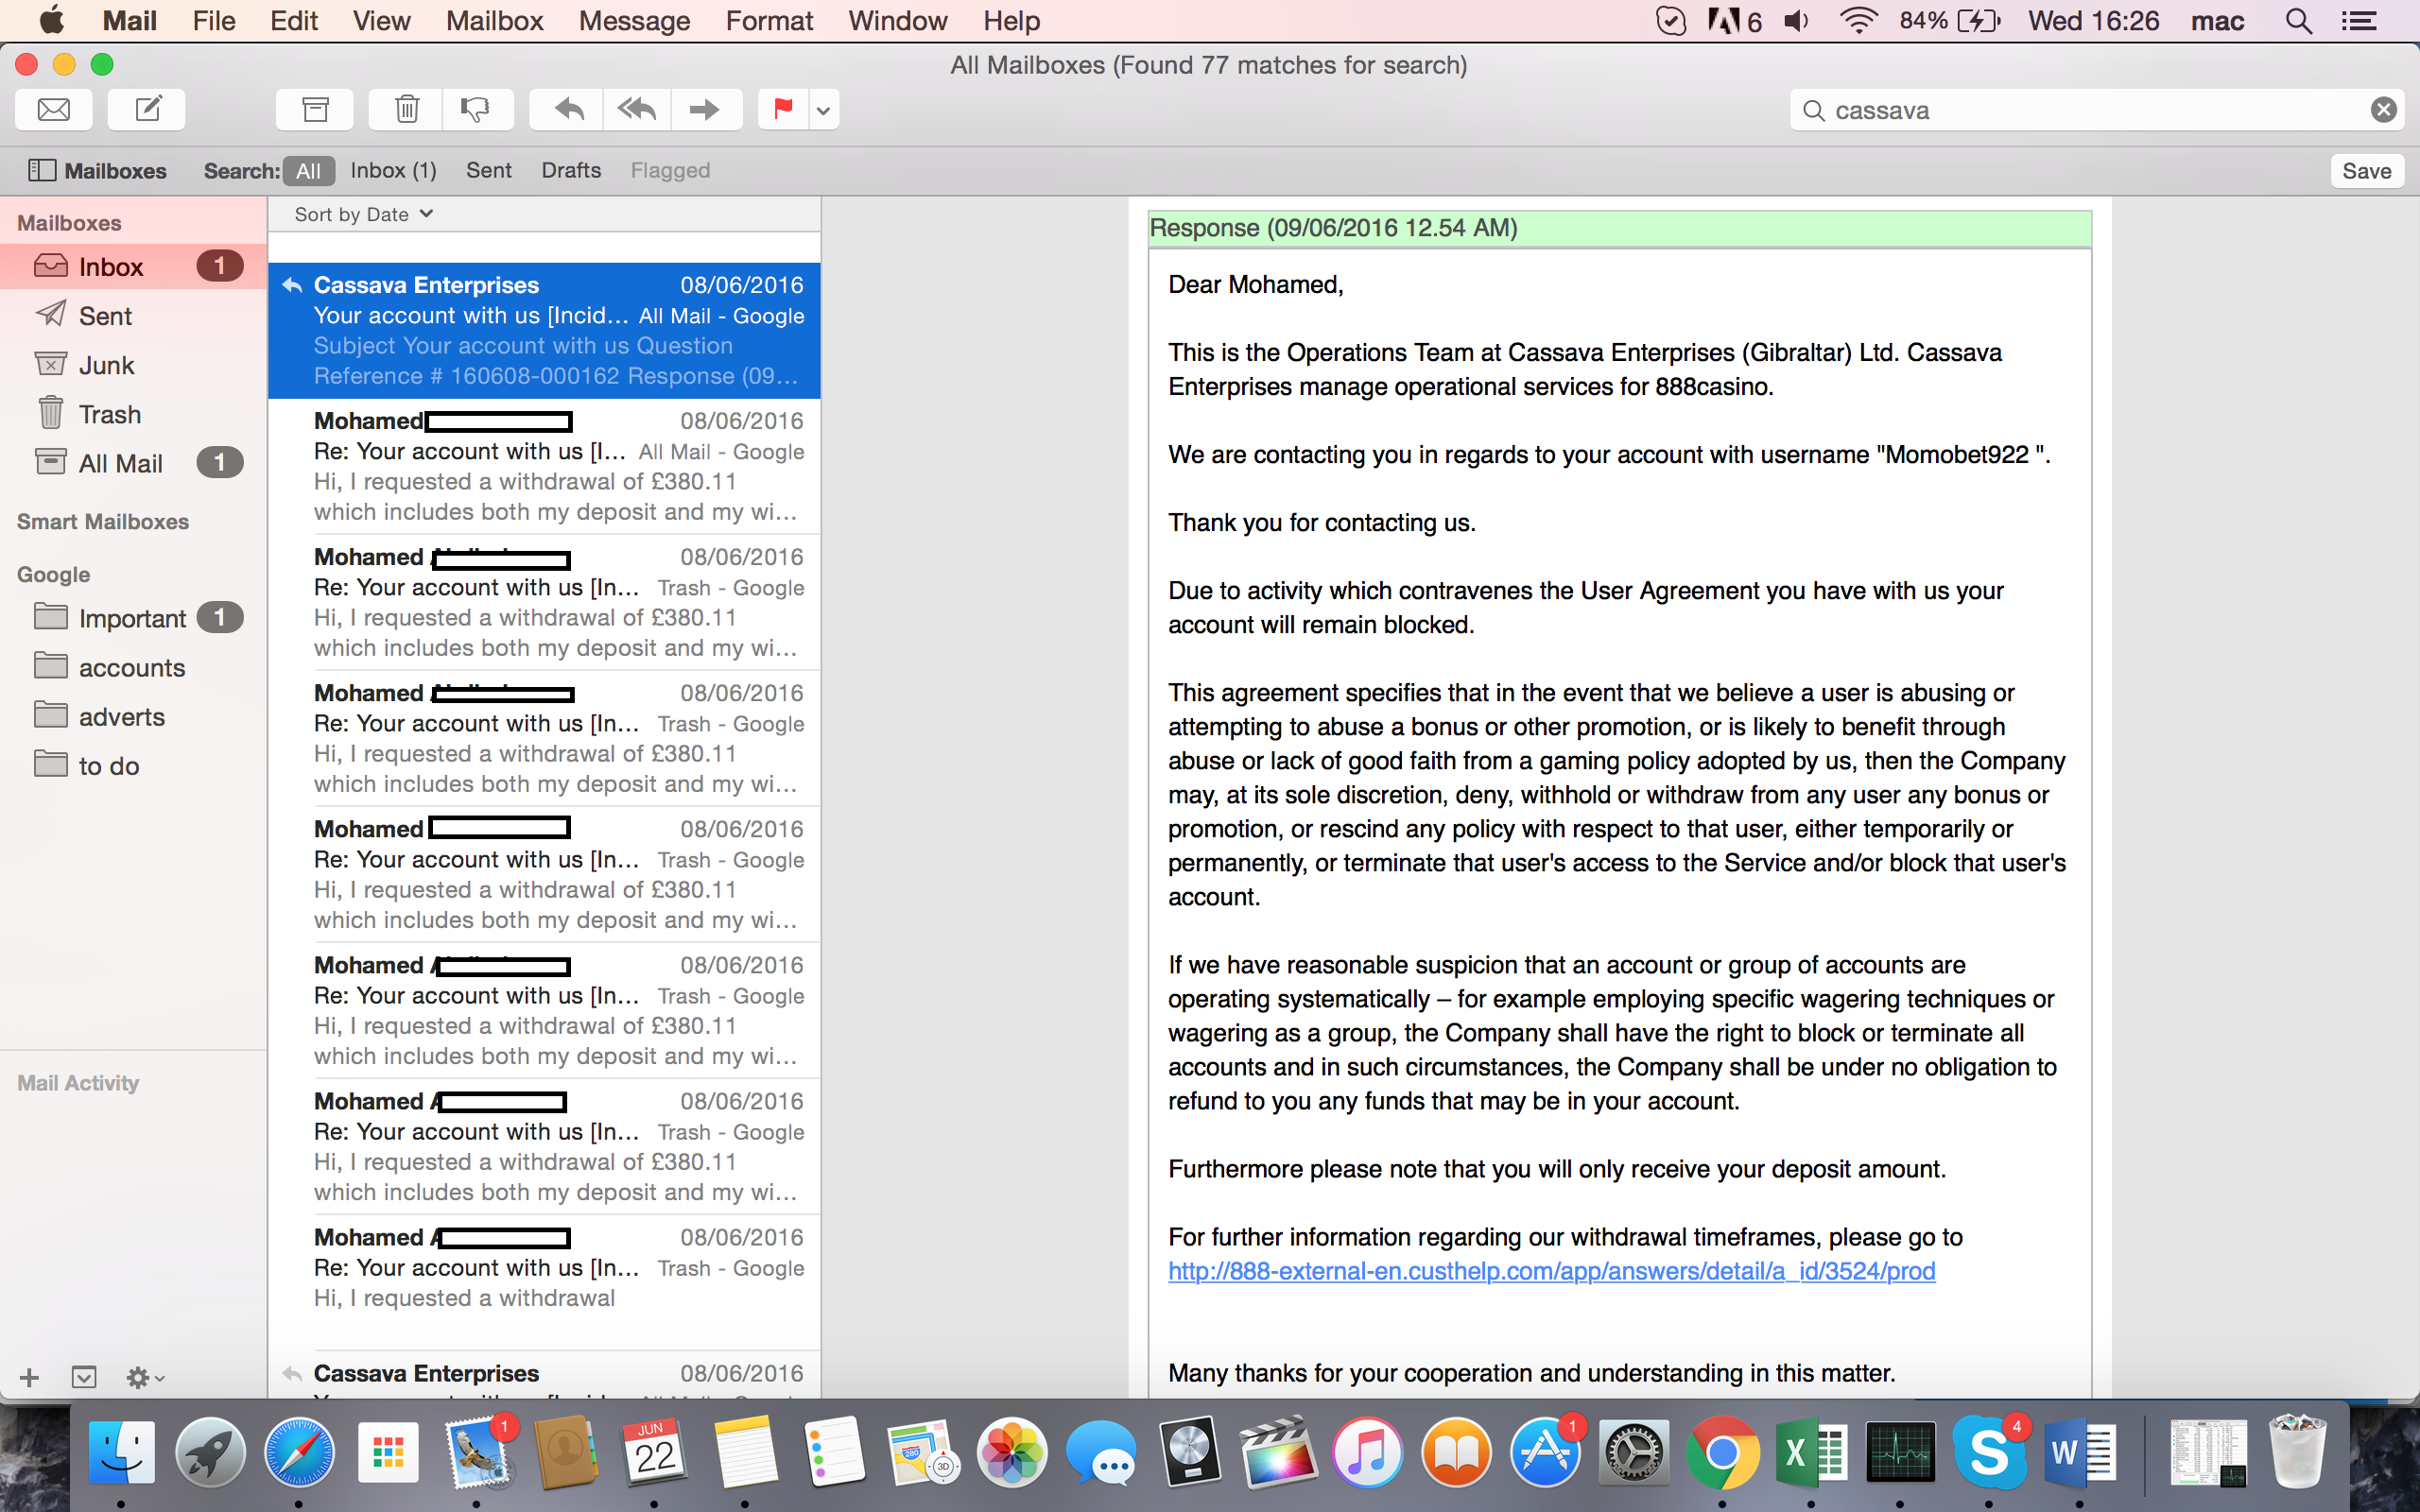Flag message with red flag
Image resolution: width=2420 pixels, height=1512 pixels.
pyautogui.click(x=783, y=109)
